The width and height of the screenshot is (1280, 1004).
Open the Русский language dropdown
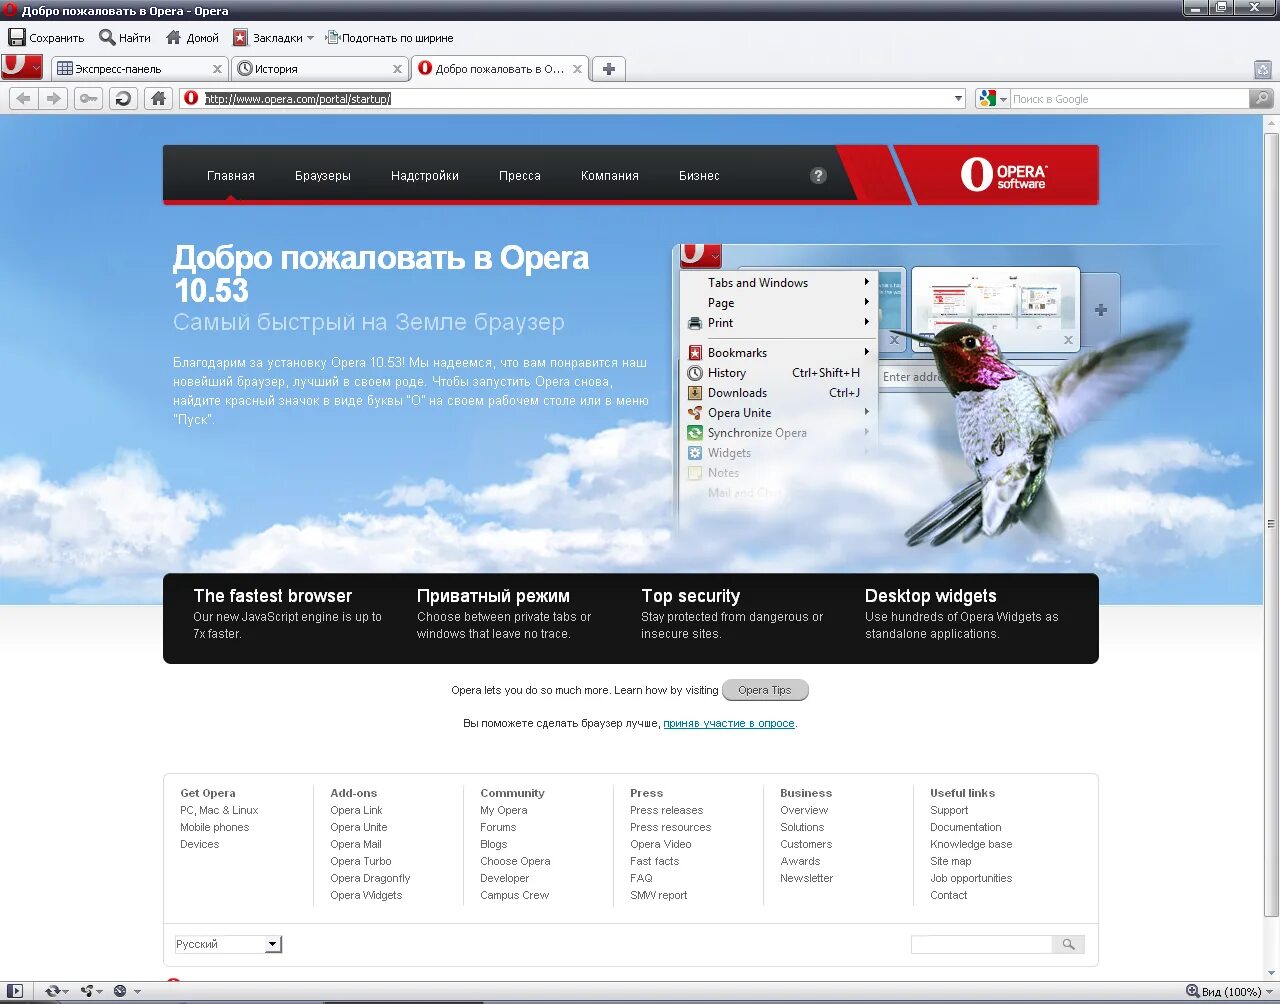click(x=228, y=944)
